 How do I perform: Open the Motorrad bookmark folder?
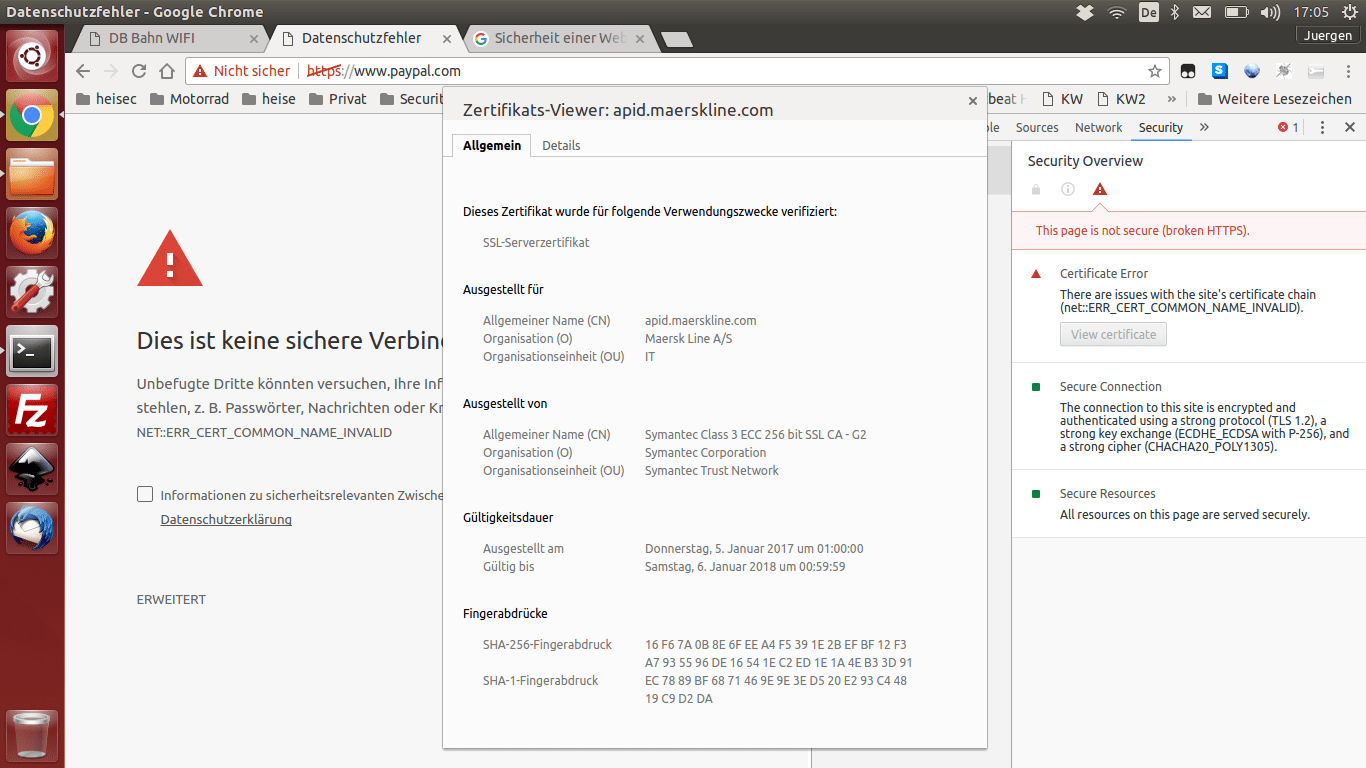click(x=189, y=99)
